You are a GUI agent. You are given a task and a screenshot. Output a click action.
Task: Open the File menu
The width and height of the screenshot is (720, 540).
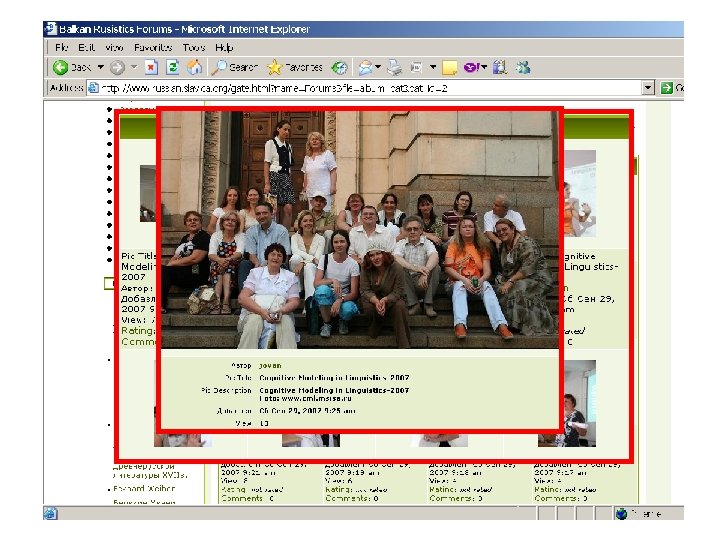click(x=61, y=47)
